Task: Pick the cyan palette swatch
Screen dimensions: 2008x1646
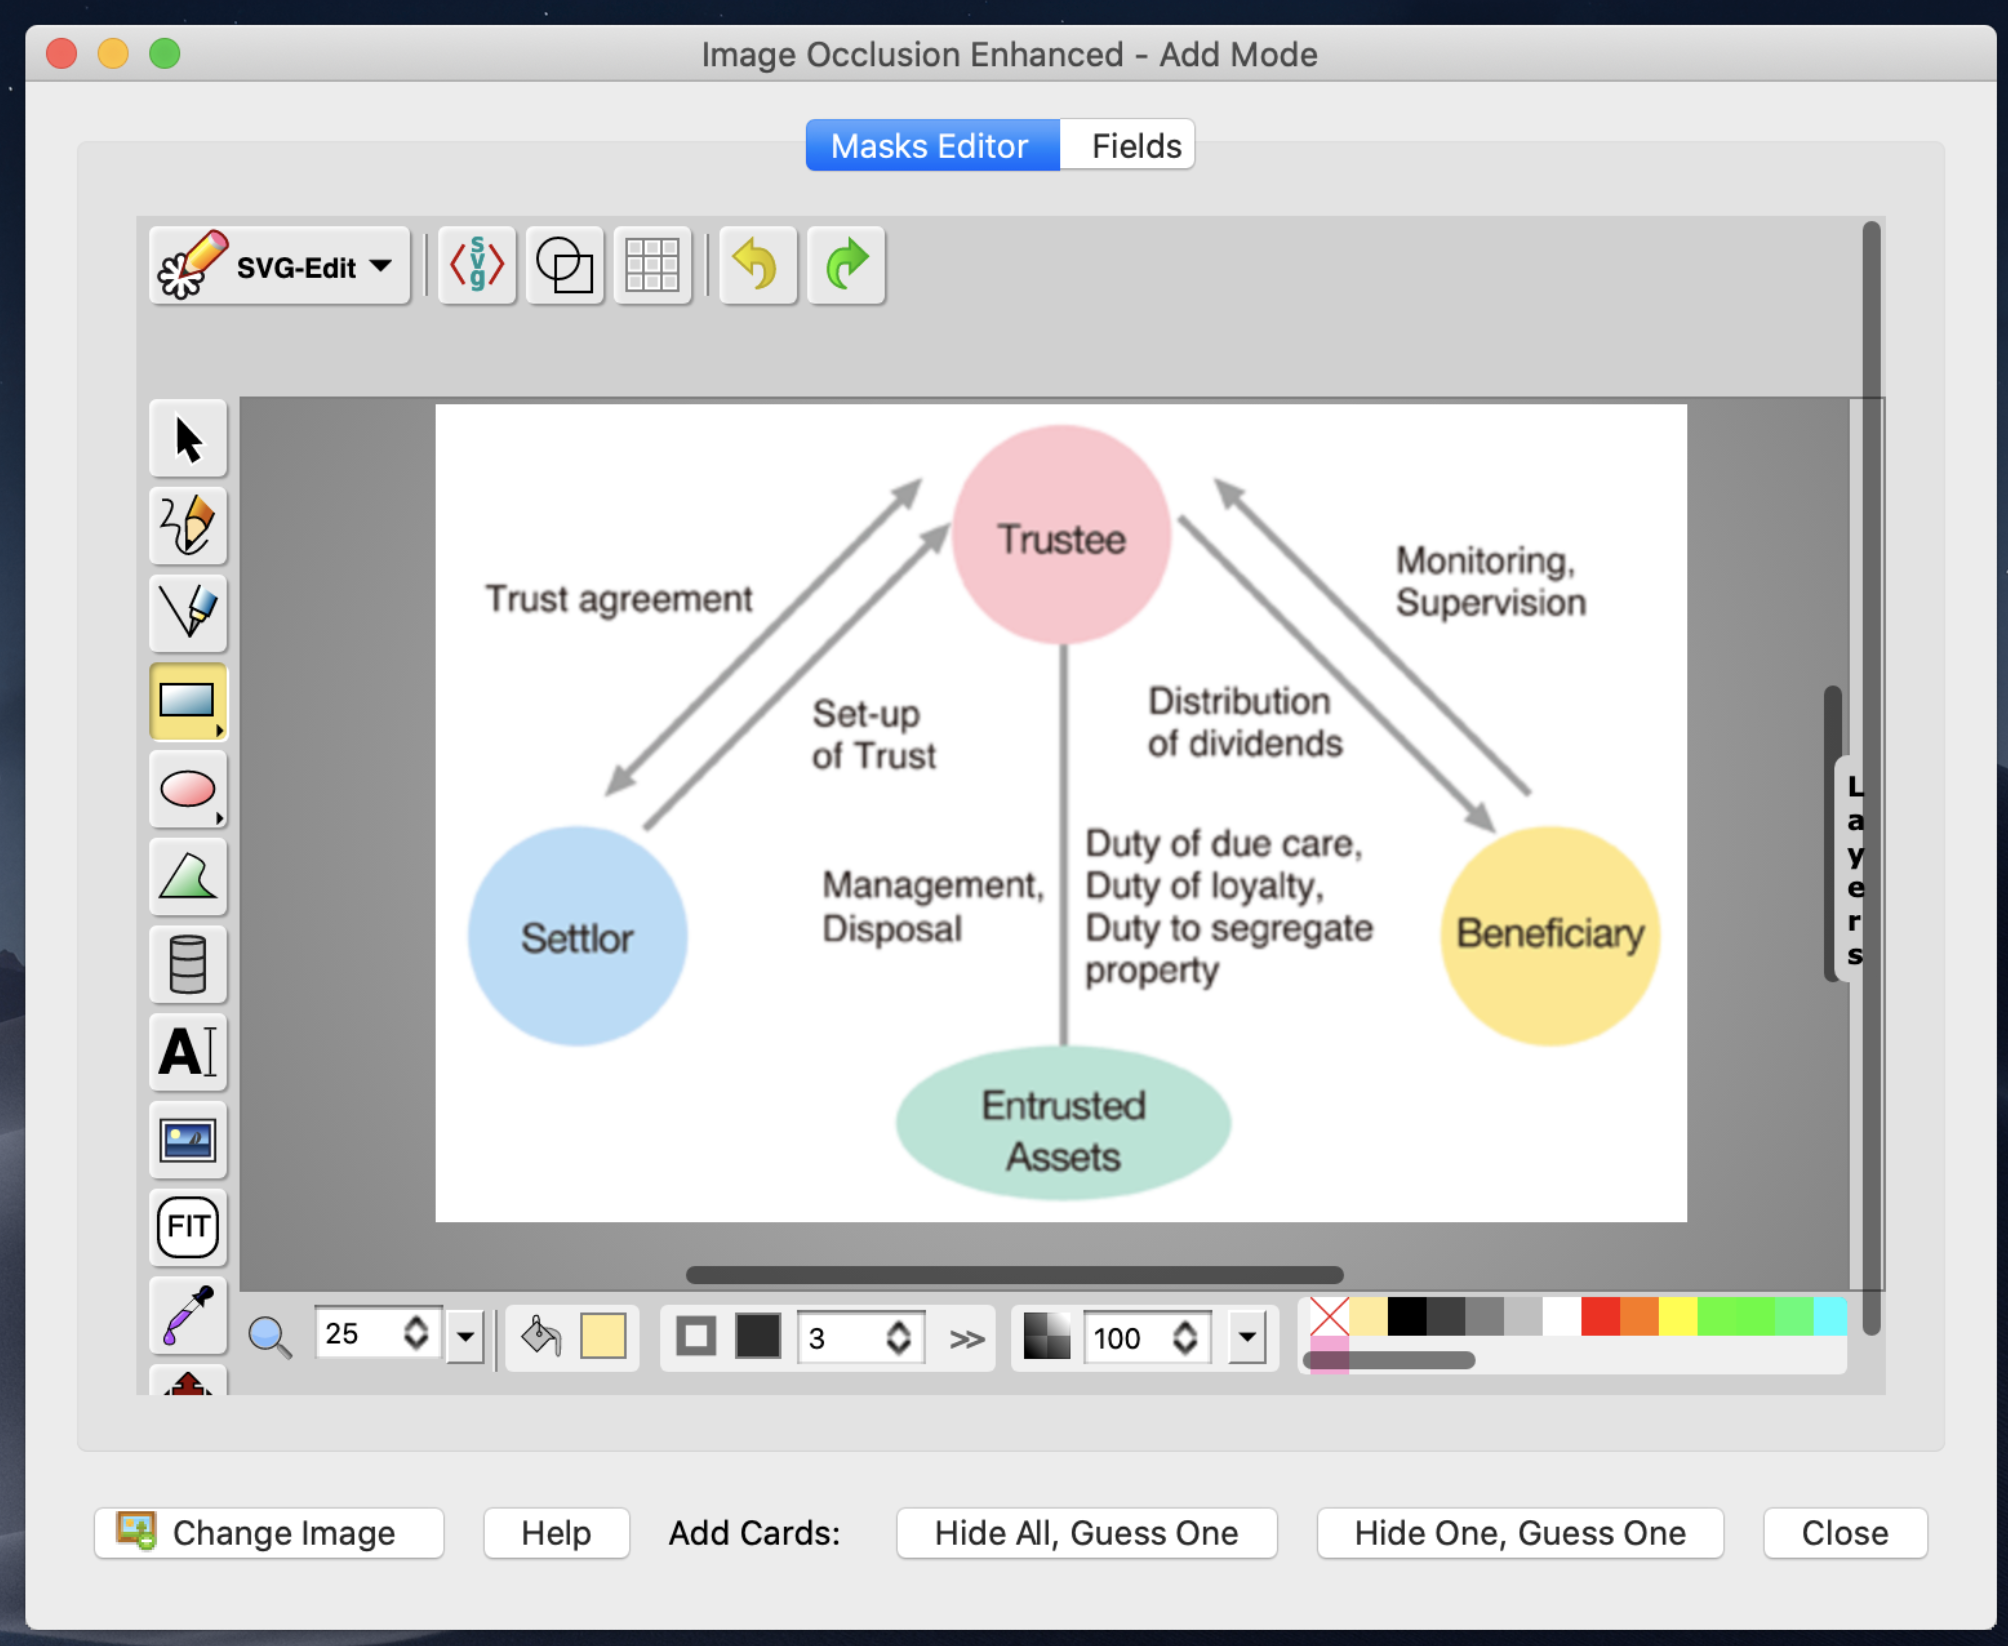Action: coord(1830,1316)
